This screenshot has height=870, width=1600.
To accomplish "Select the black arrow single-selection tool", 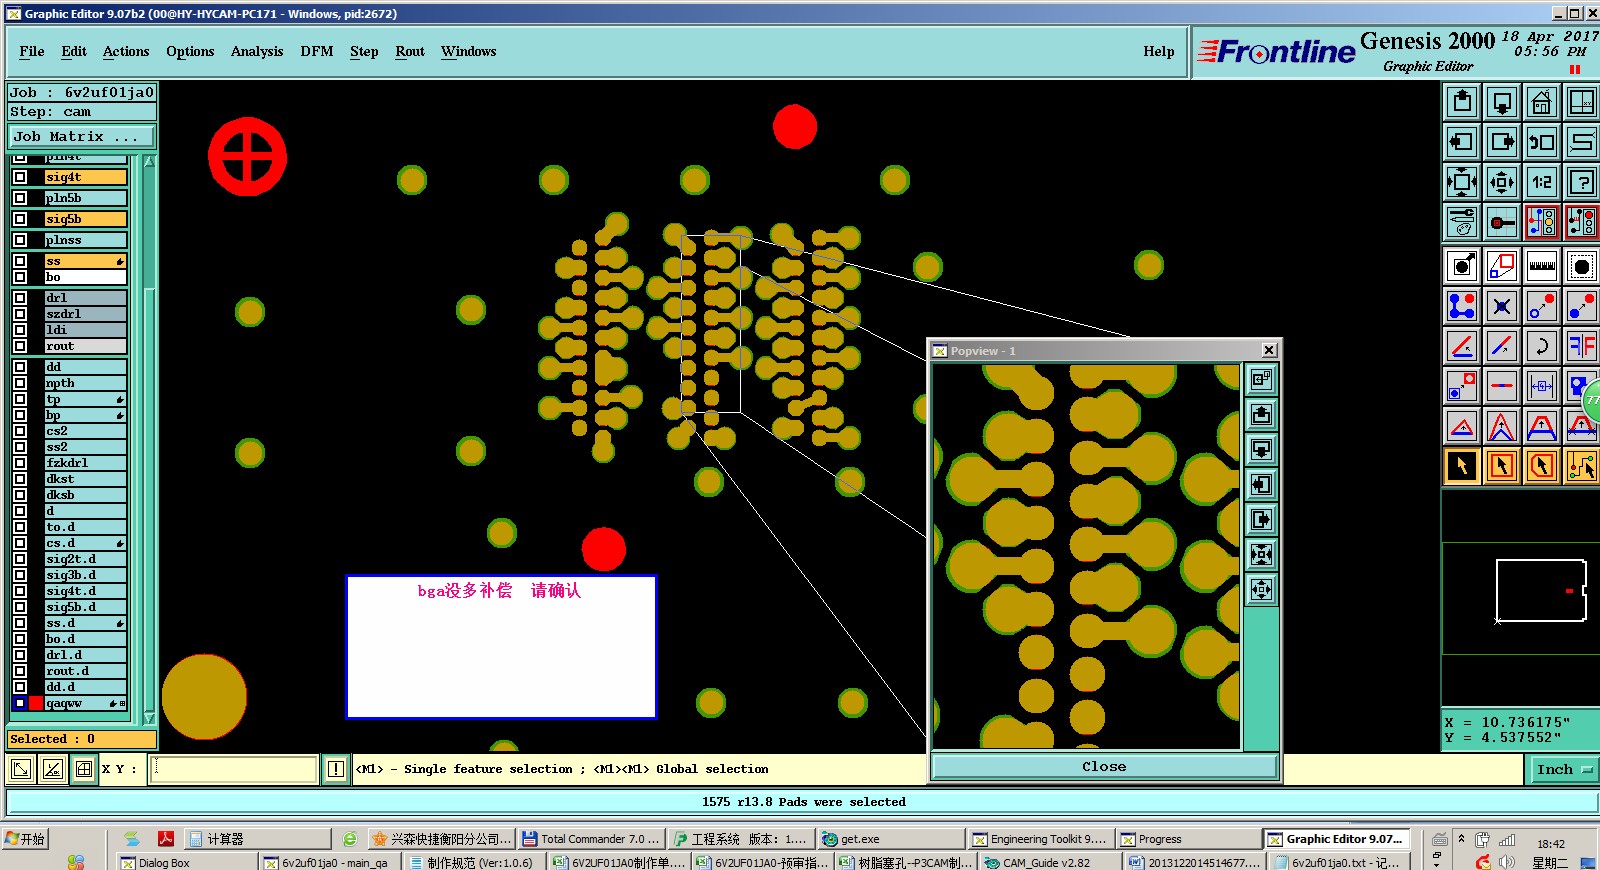I will (1462, 466).
